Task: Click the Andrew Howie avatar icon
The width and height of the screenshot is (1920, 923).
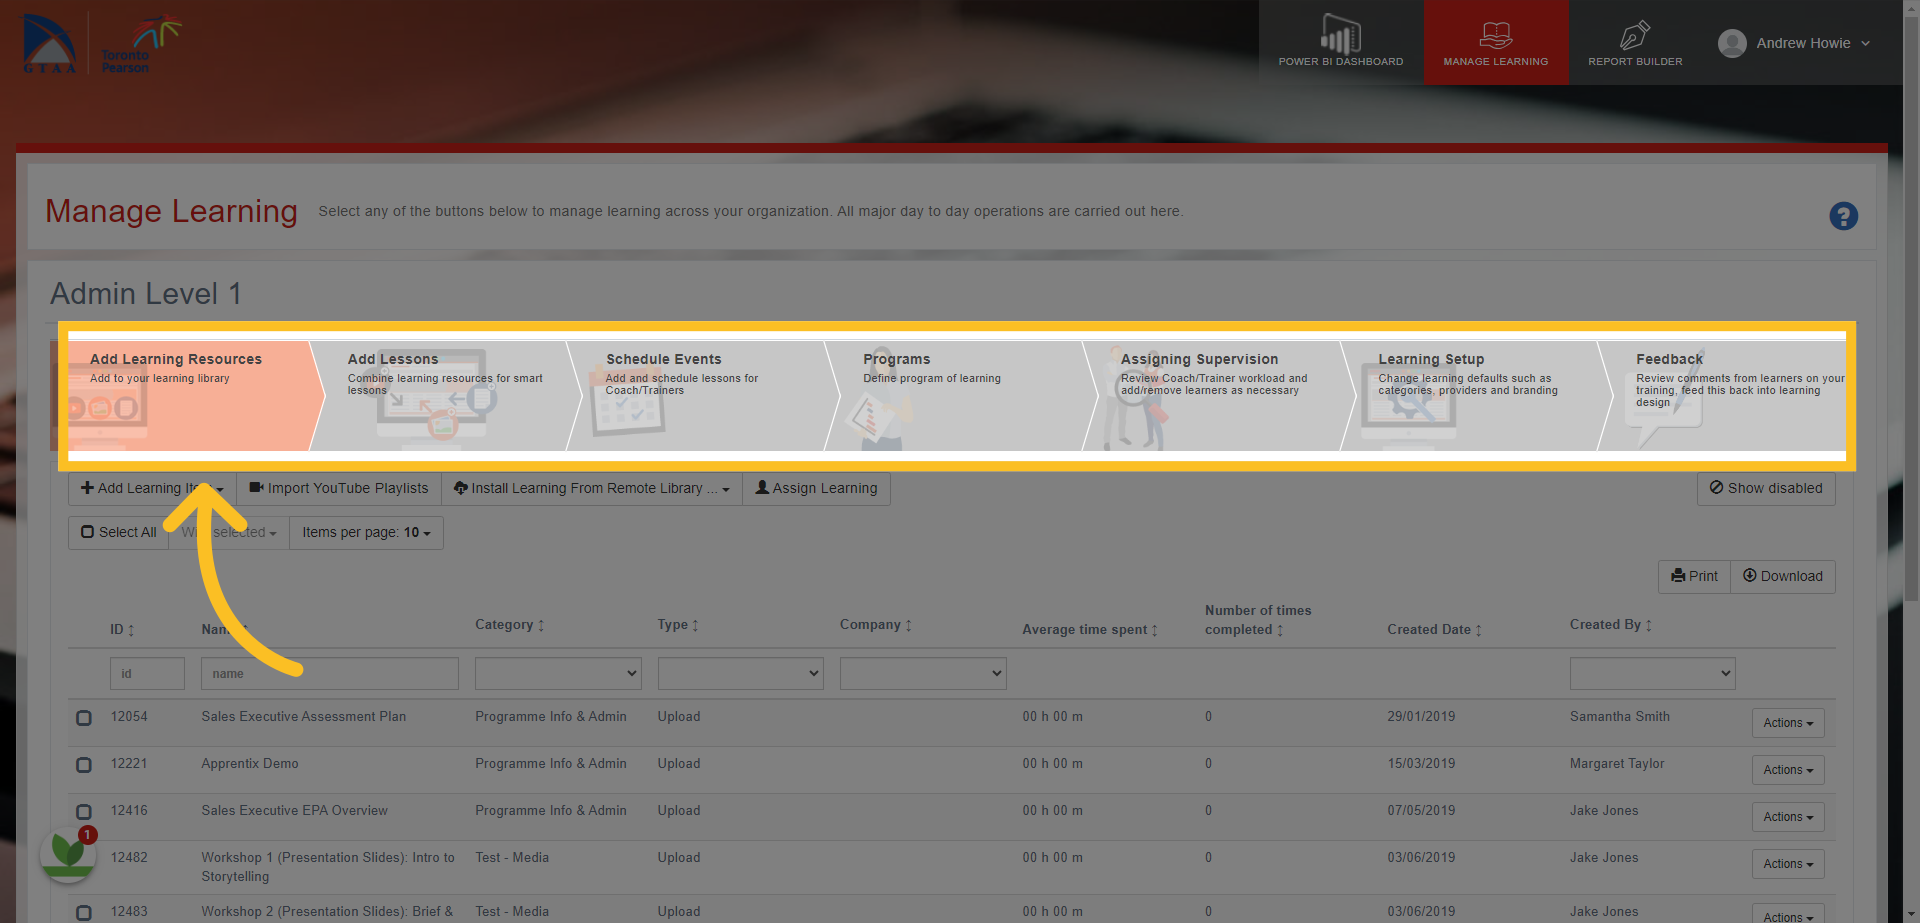Action: [1732, 43]
